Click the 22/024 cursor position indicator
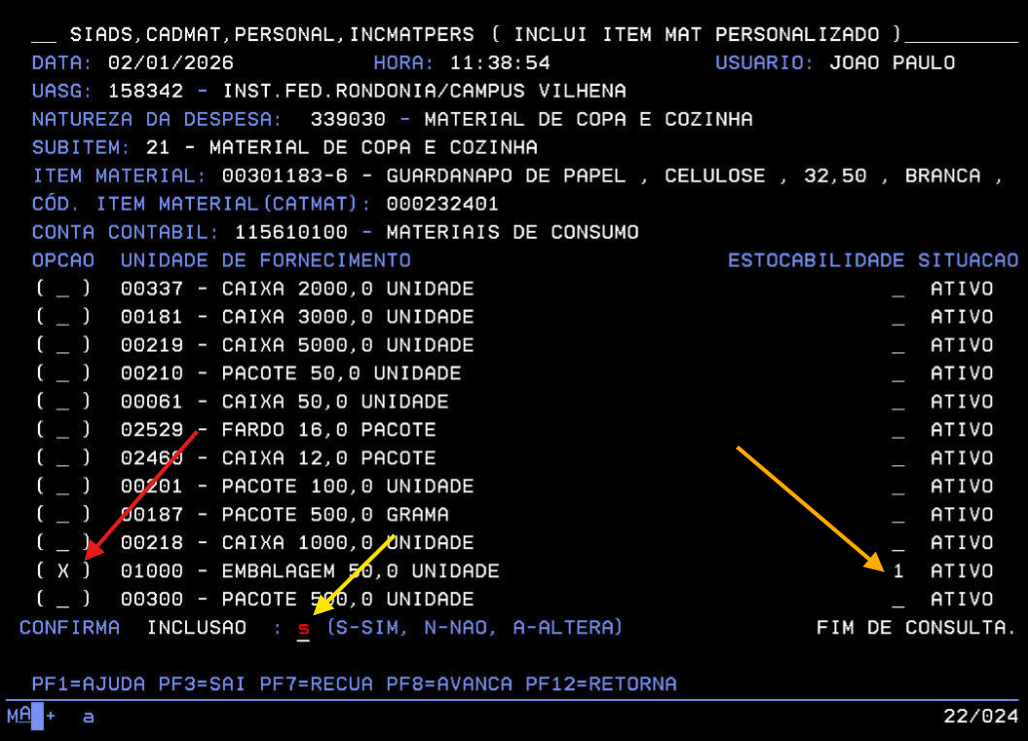Image resolution: width=1028 pixels, height=741 pixels. 980,716
